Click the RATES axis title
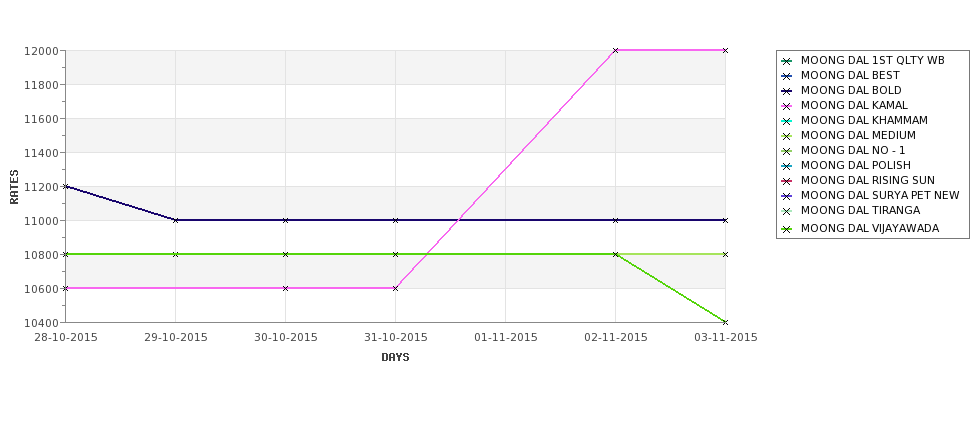 [x=14, y=187]
